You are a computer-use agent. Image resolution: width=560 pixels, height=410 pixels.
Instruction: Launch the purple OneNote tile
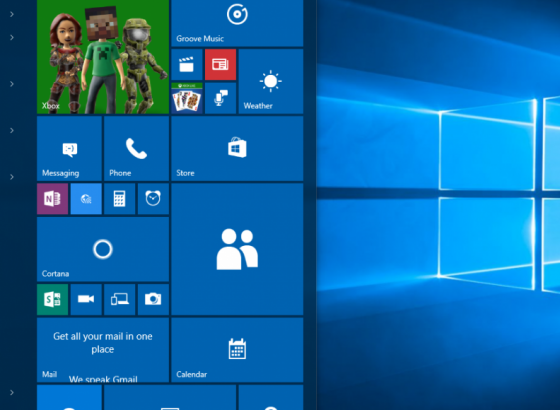[52, 199]
